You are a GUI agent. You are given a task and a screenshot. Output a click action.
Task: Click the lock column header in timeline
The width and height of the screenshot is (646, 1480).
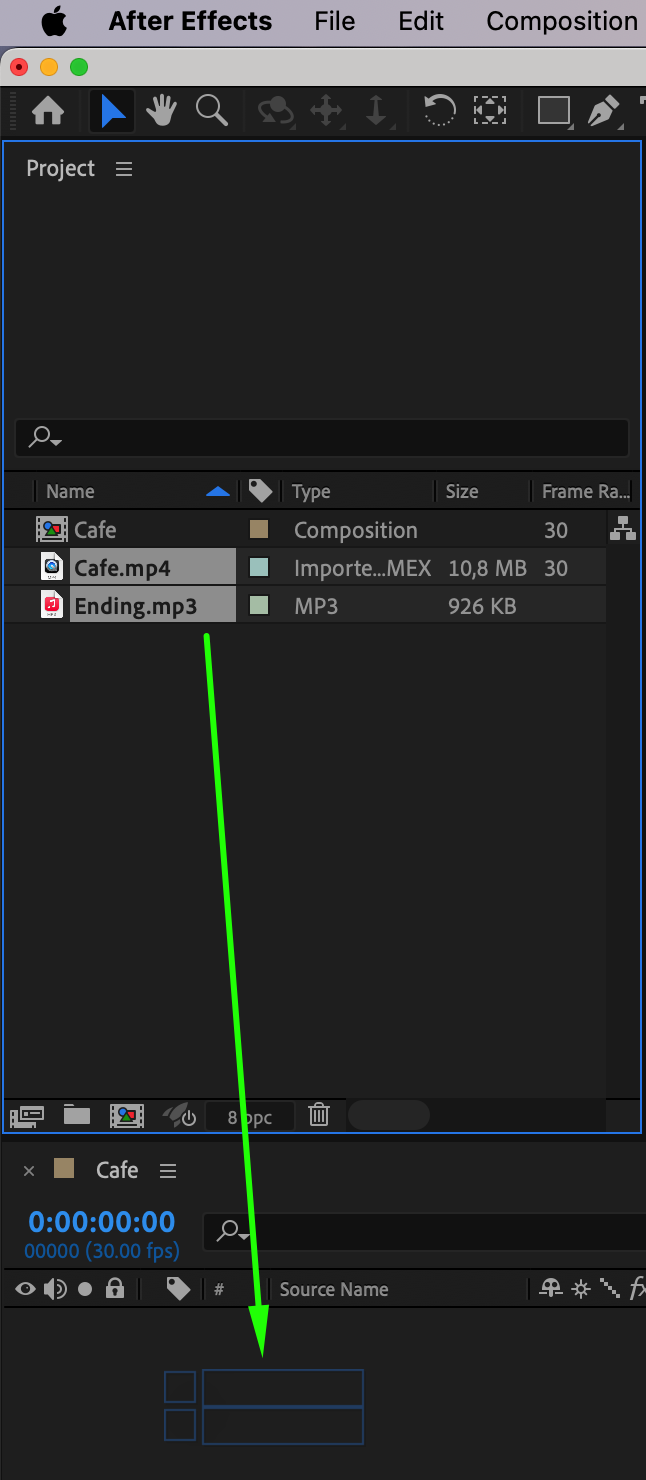click(x=115, y=1289)
